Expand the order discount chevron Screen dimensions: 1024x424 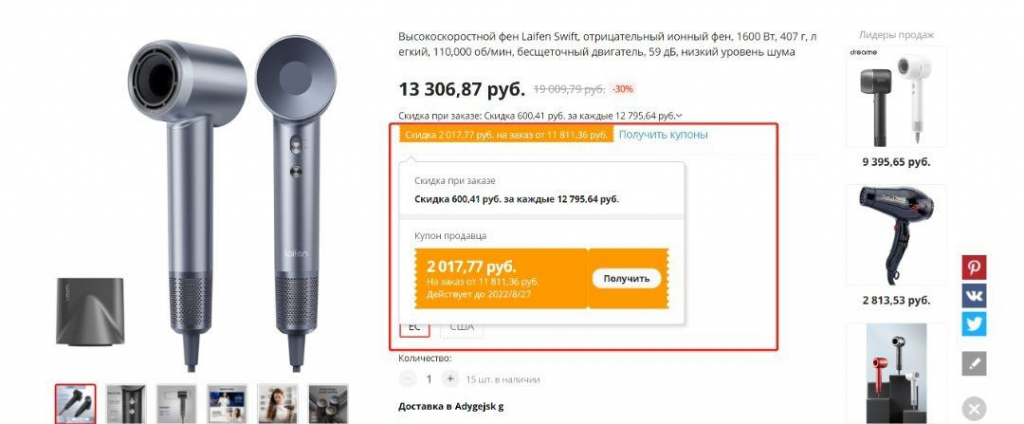679,116
